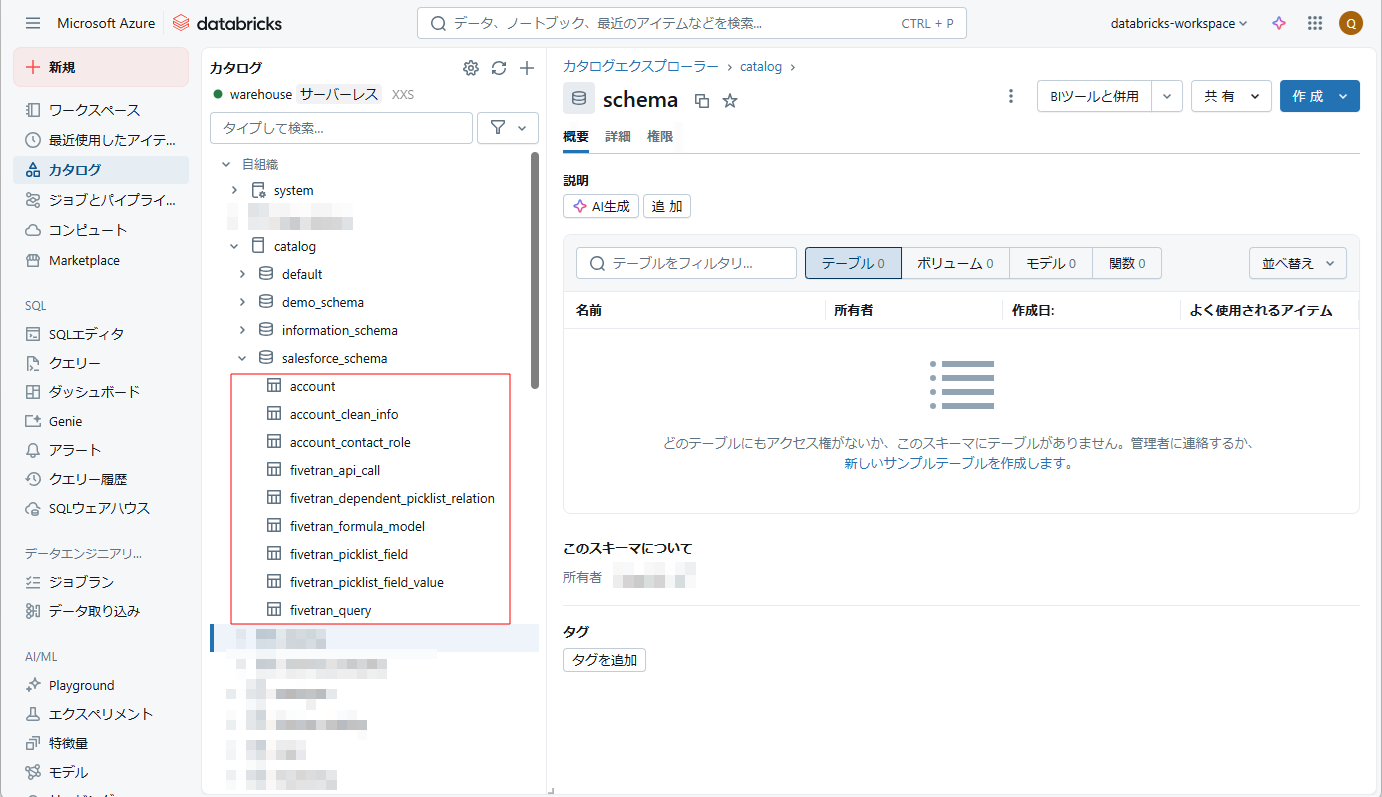This screenshot has width=1382, height=797.
Task: Open SQLエディタ in the sidebar
Action: [x=101, y=334]
